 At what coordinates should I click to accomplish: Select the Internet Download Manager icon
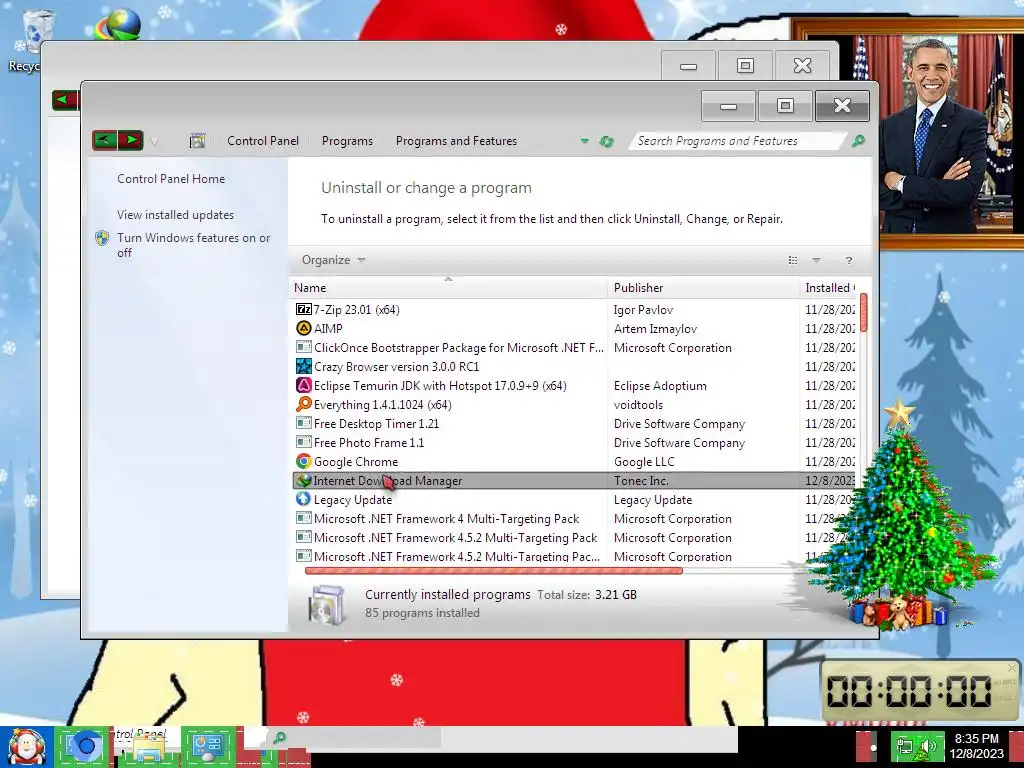(302, 481)
